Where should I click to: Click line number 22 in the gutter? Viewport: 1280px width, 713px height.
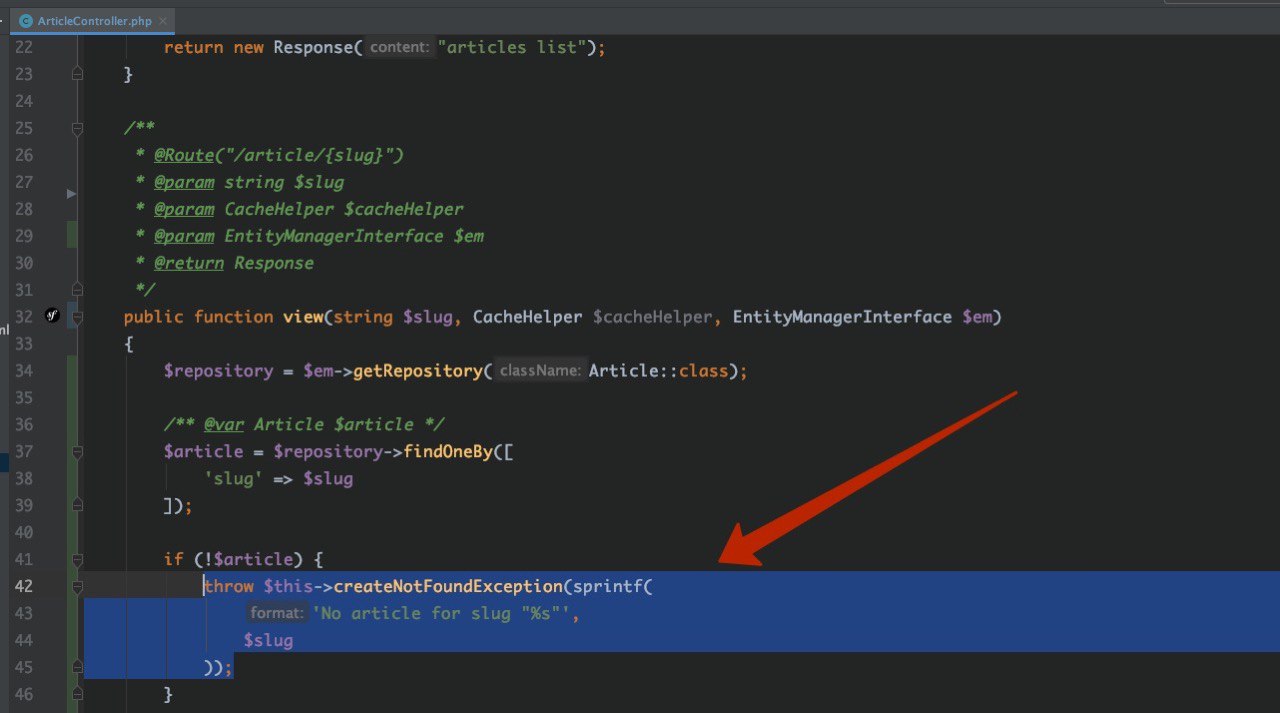click(x=23, y=47)
